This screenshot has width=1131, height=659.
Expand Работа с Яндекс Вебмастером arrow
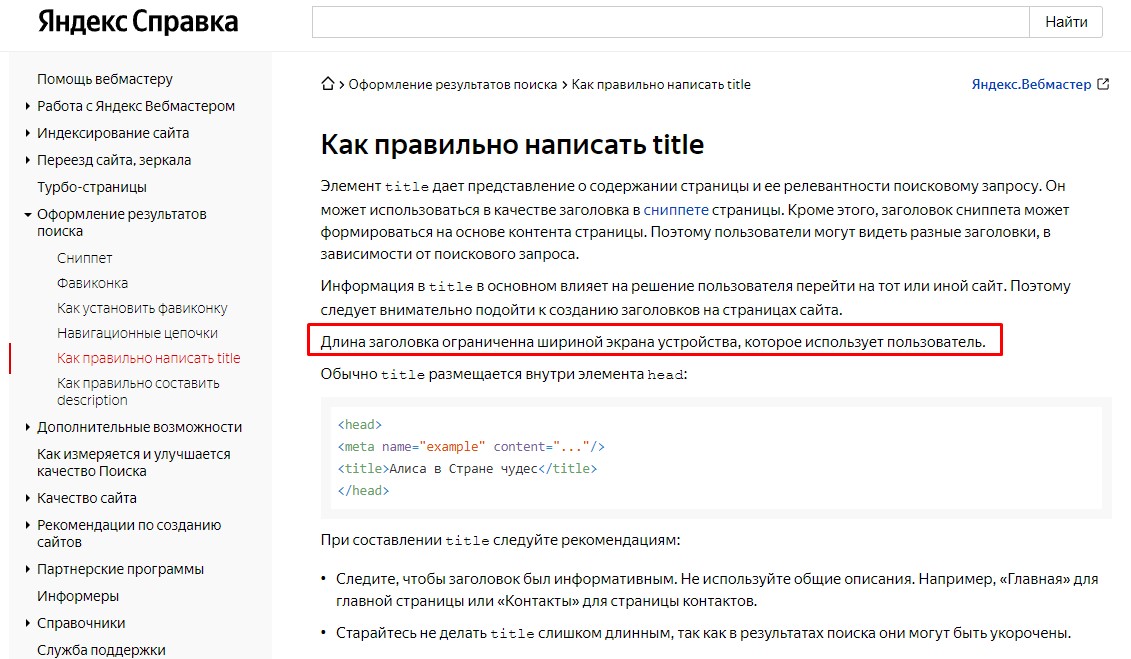(x=27, y=106)
